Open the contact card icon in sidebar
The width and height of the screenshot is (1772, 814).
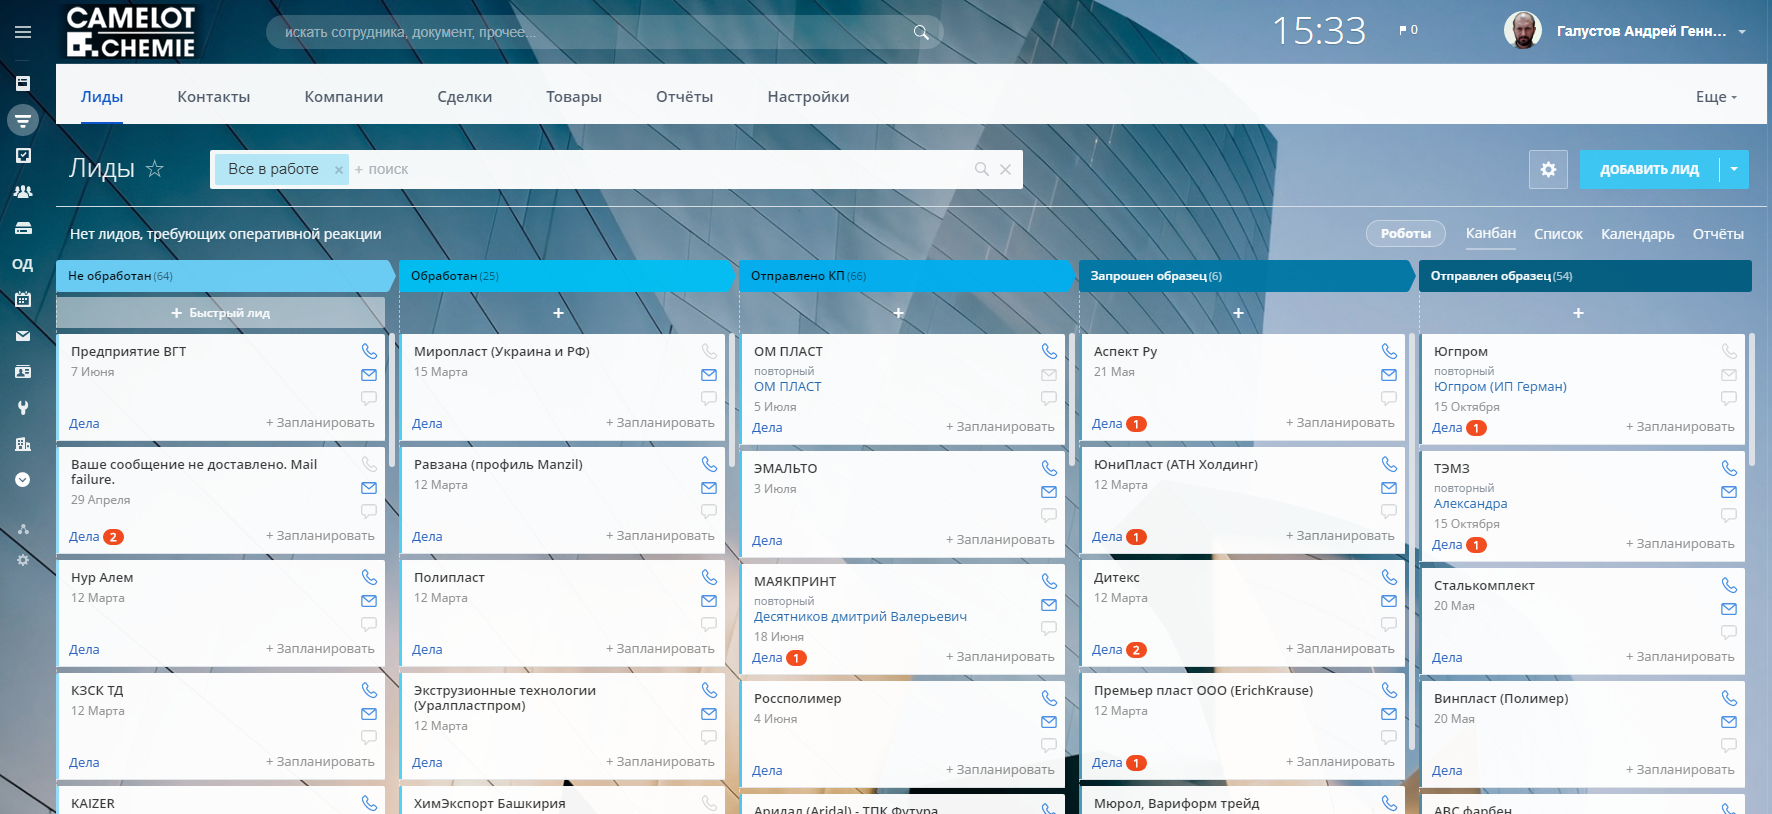point(23,372)
